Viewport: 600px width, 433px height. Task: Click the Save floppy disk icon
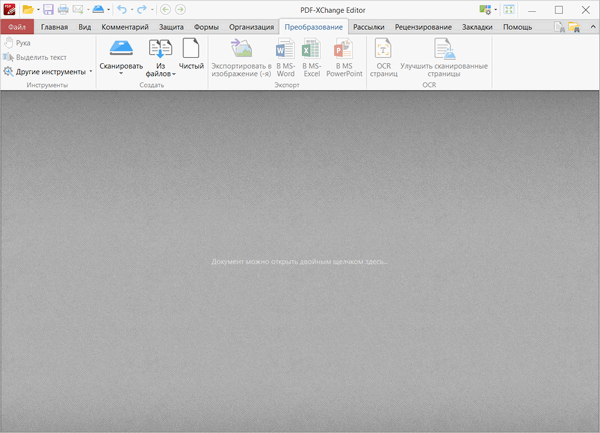coord(48,9)
